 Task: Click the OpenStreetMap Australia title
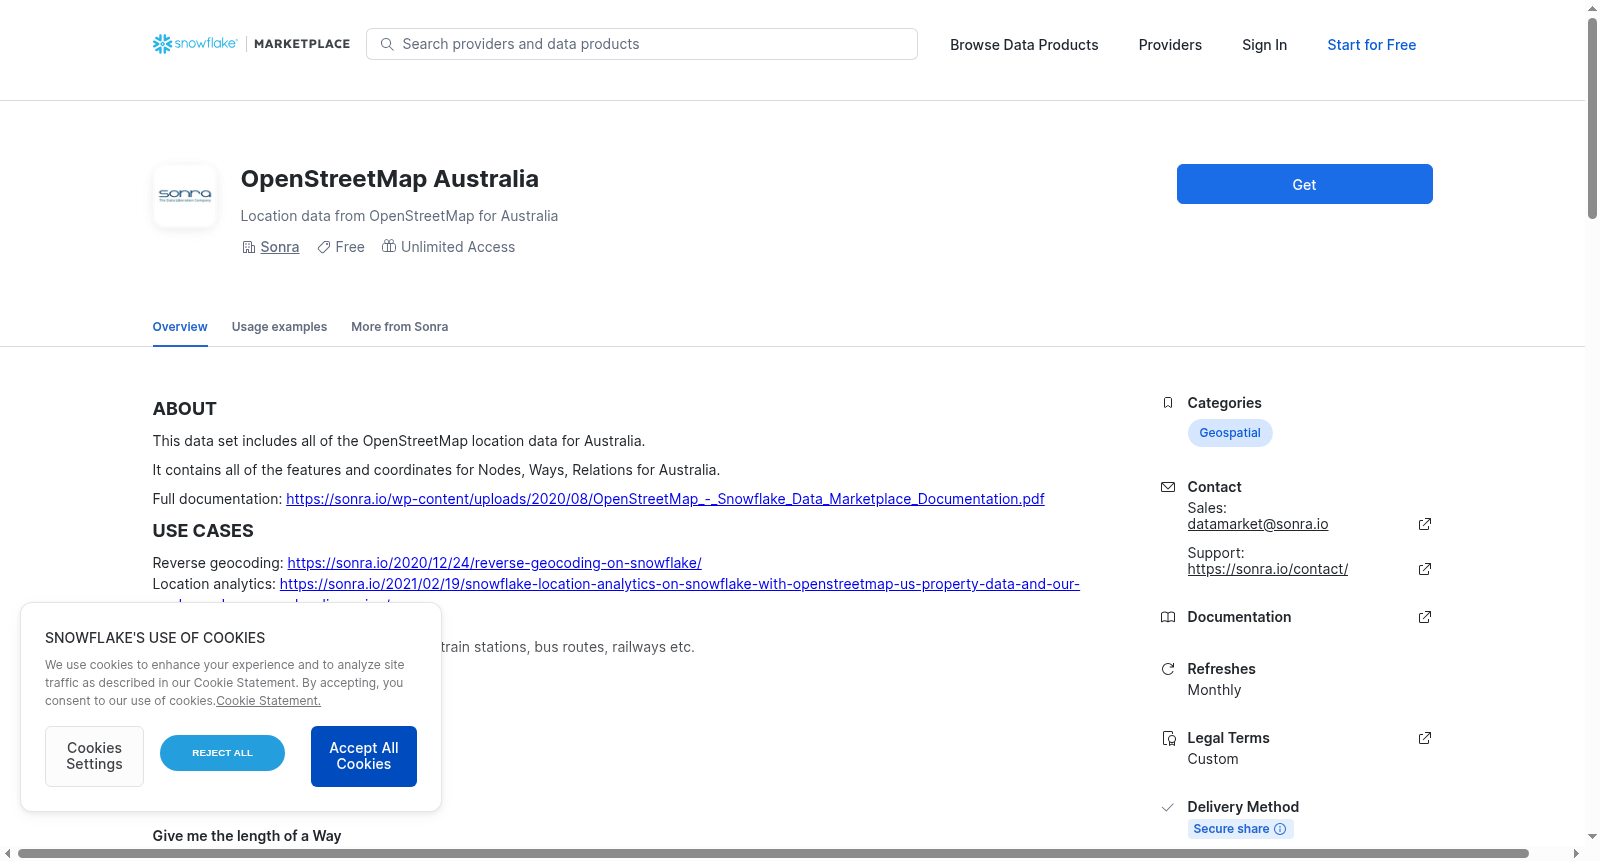click(389, 179)
